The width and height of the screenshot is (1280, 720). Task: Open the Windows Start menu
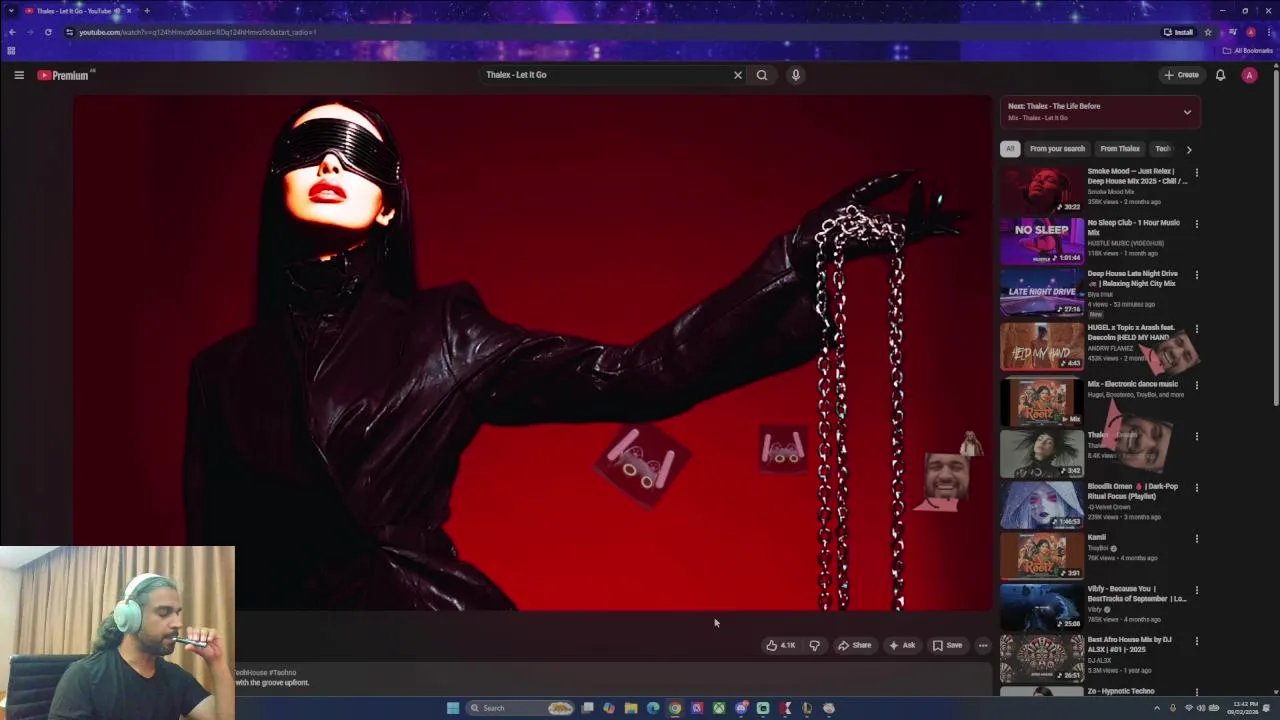(453, 708)
